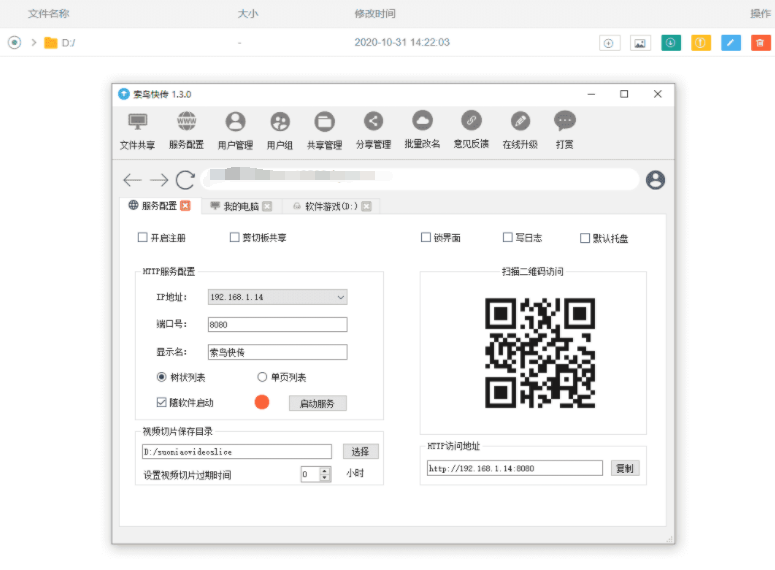Screen dimensions: 775x570
Task: Open the D:/ folder icon
Action: tap(51, 43)
